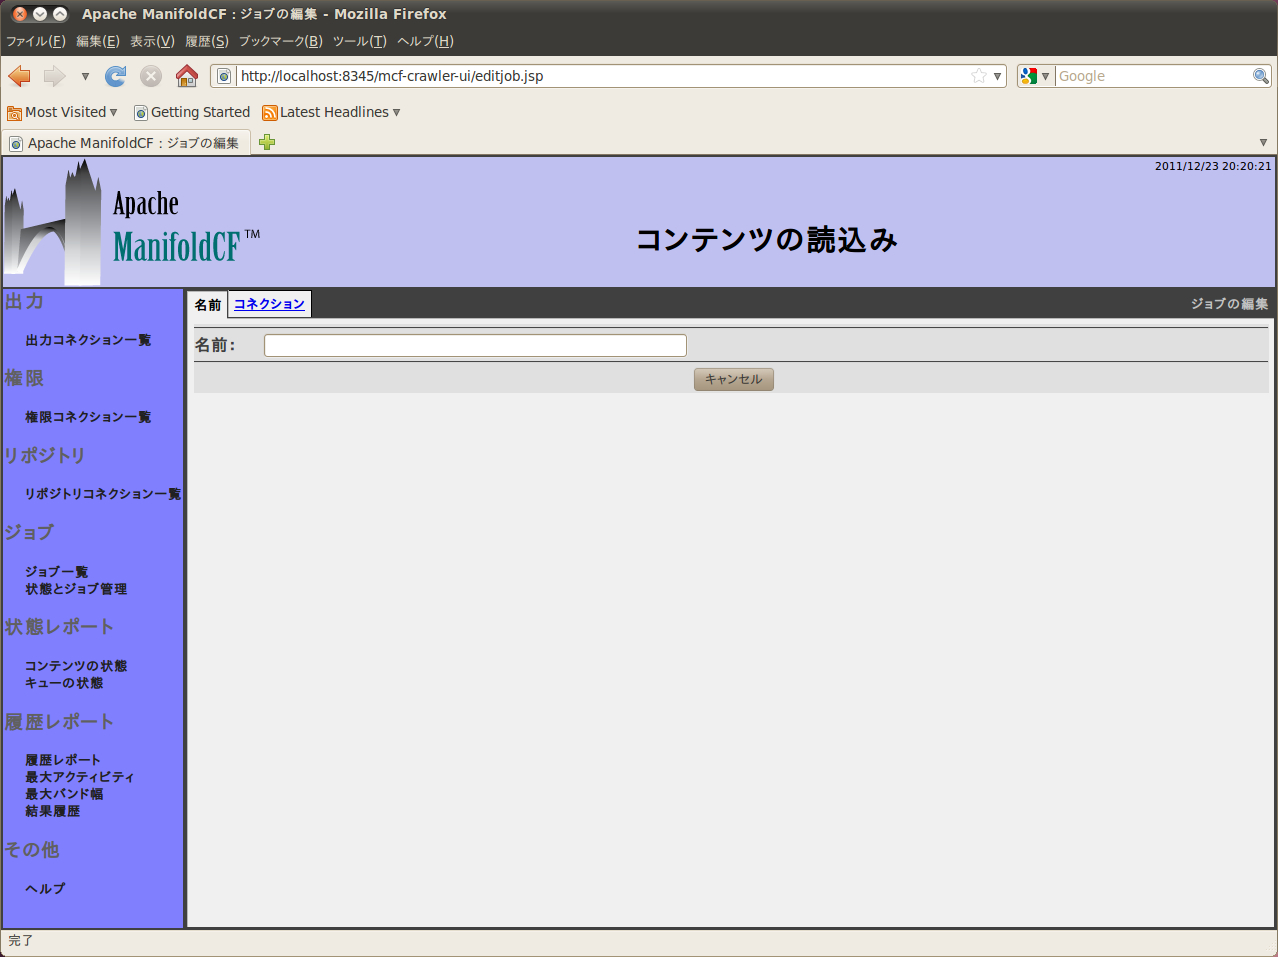Click the Apache ManifoldCF logo image
The height and width of the screenshot is (957, 1278).
[x=132, y=223]
